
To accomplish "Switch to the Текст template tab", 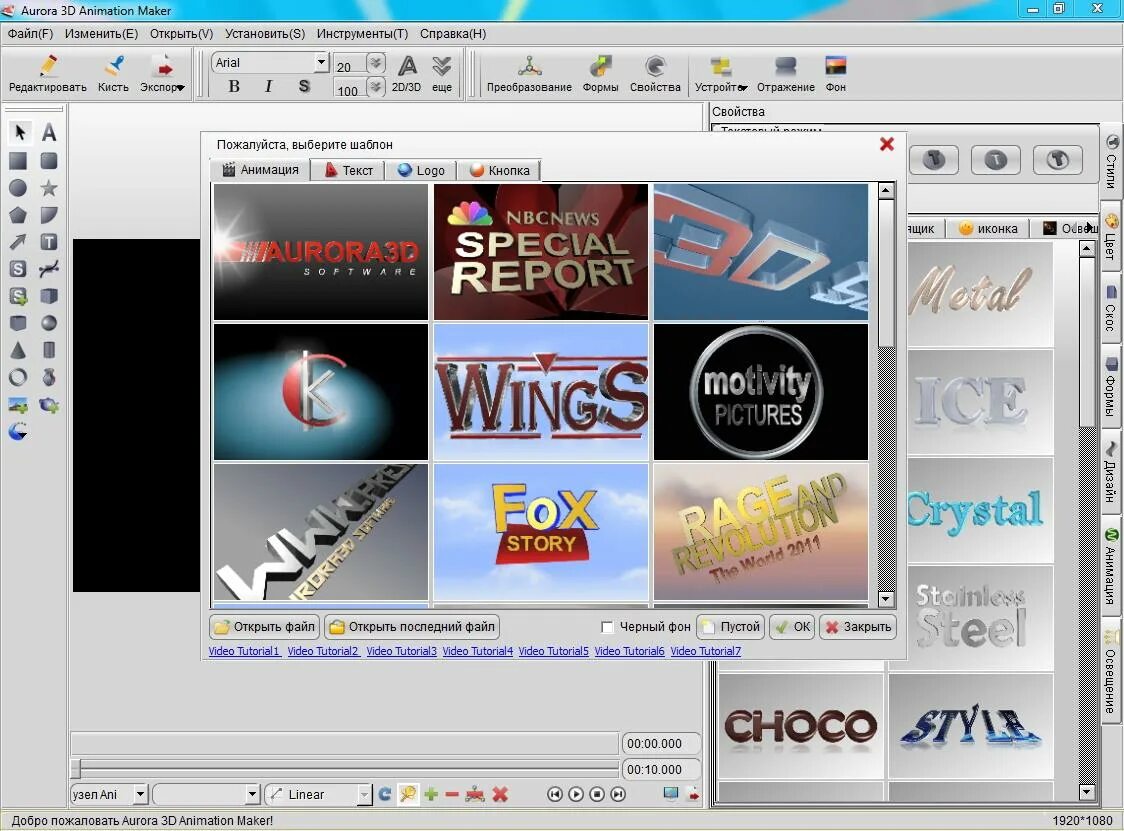I will pos(349,171).
